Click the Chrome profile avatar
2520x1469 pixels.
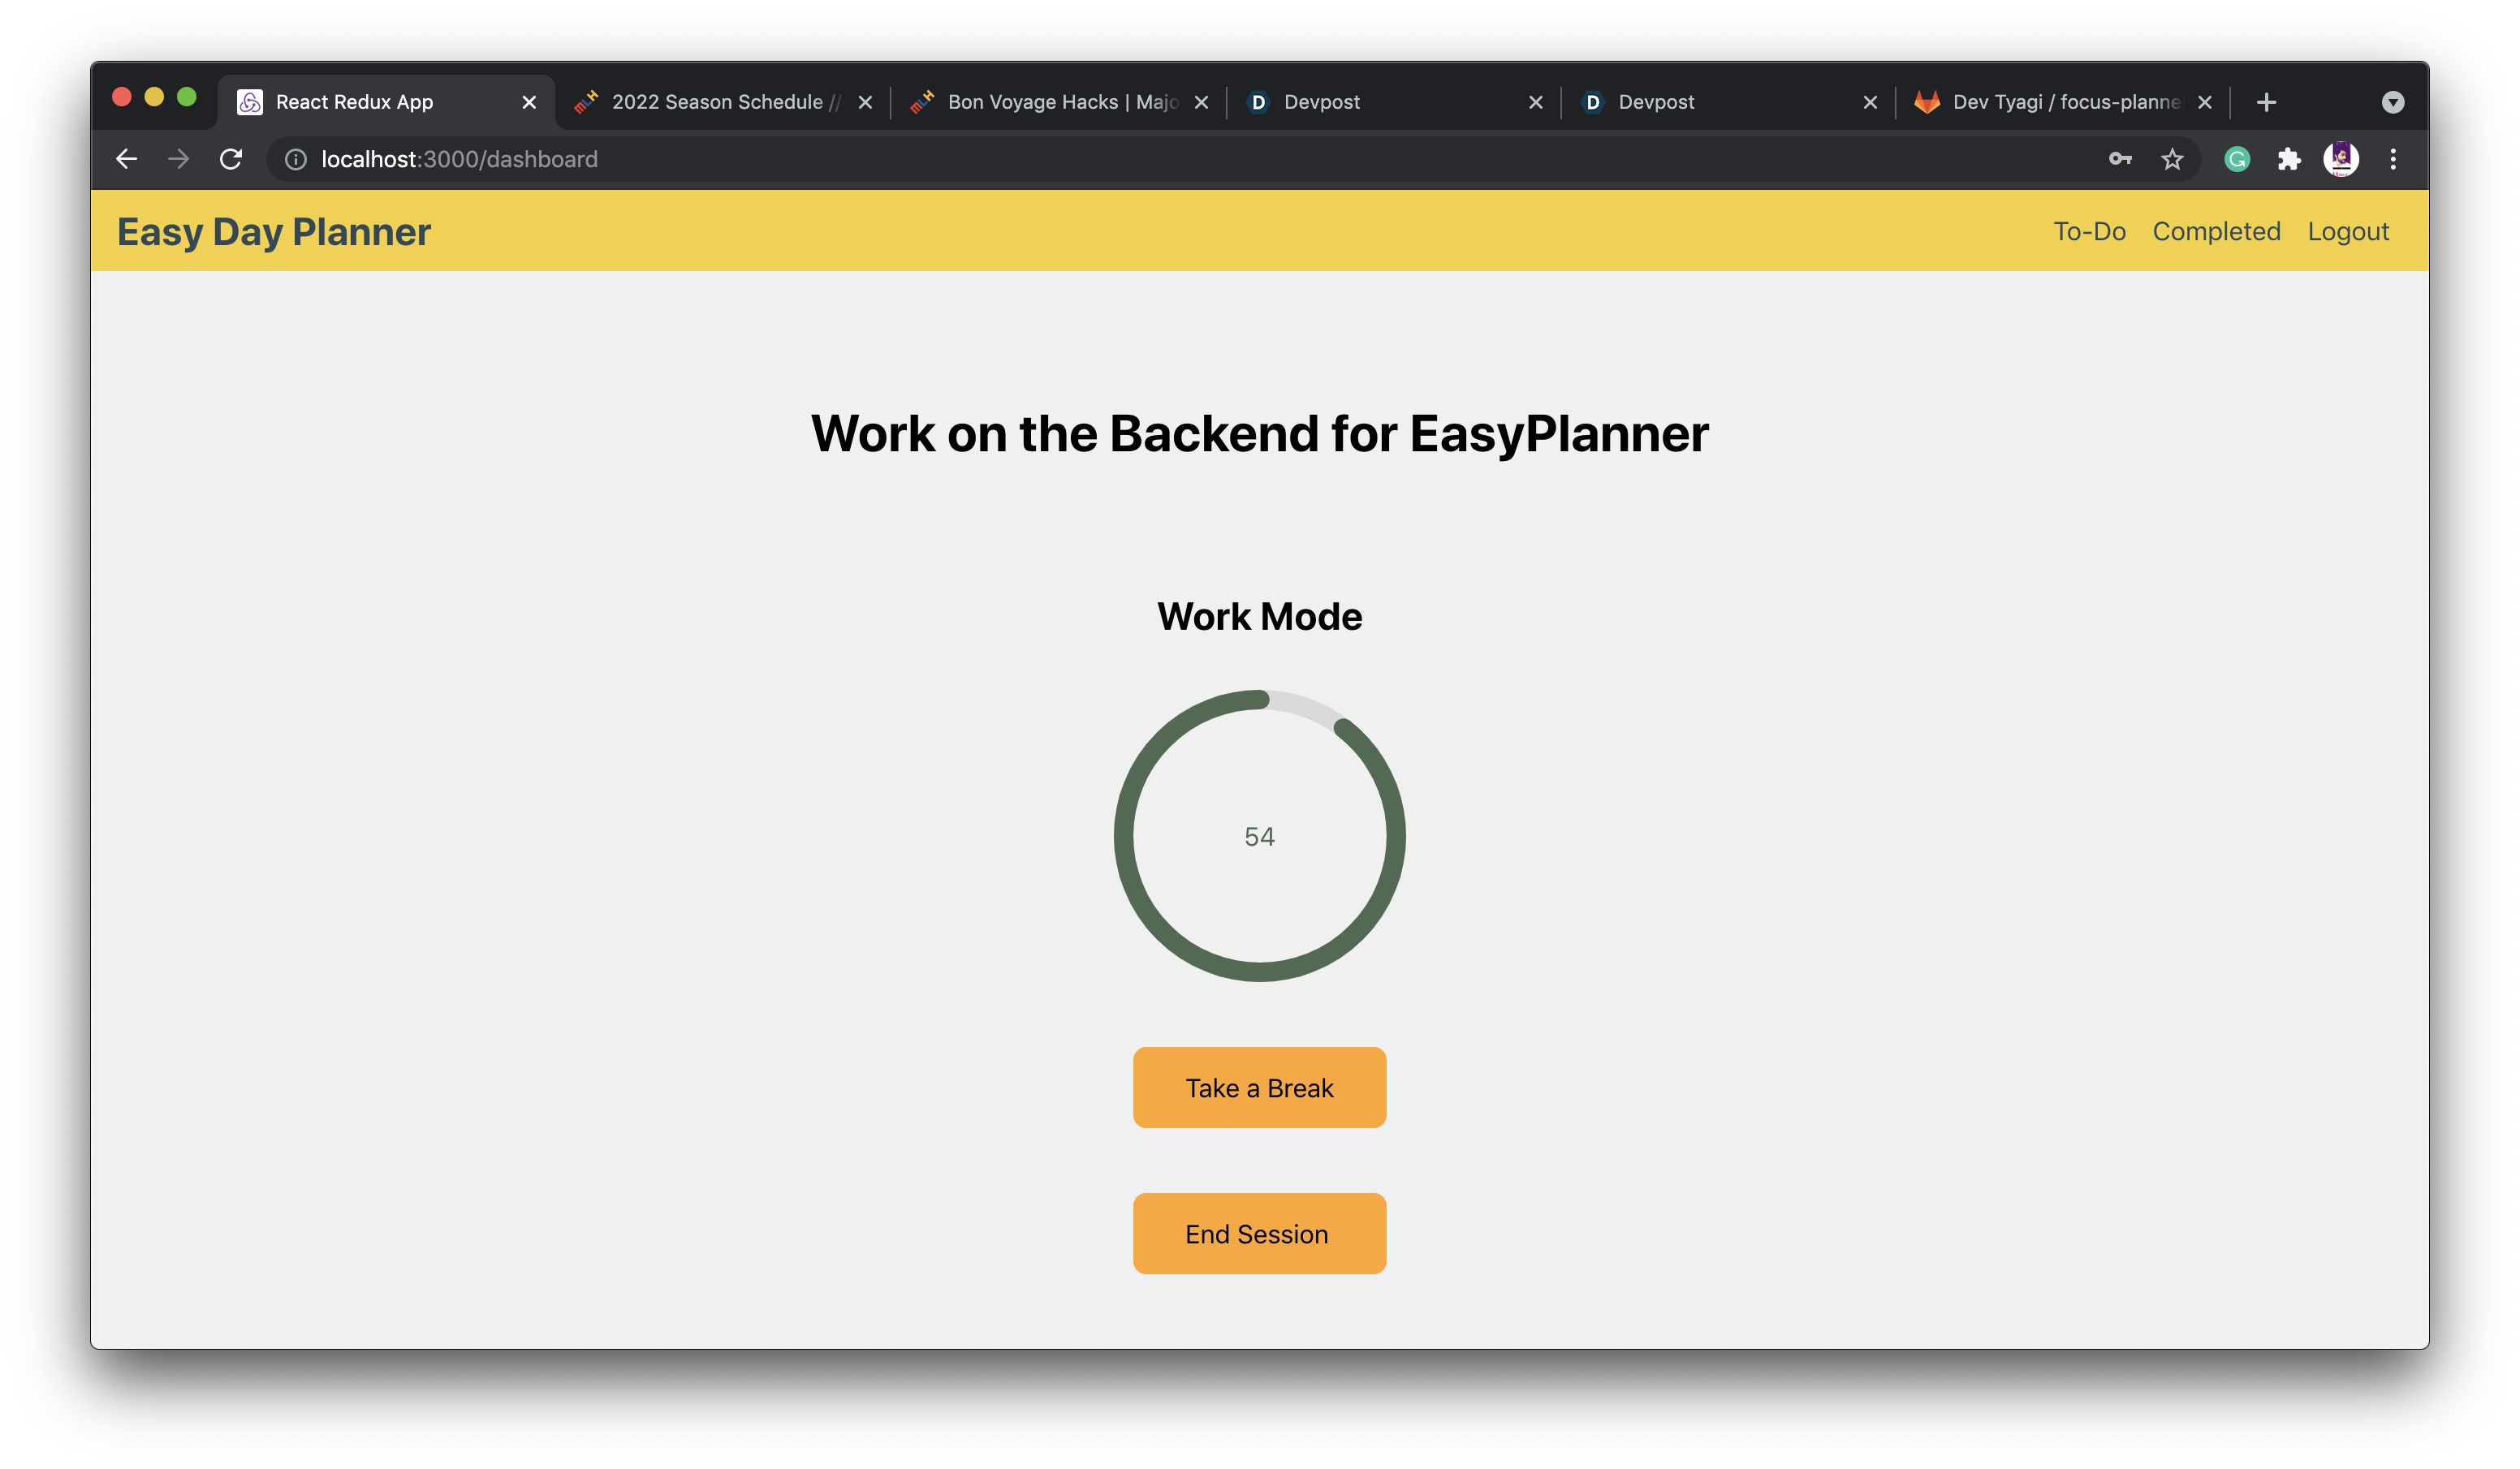coord(2340,159)
